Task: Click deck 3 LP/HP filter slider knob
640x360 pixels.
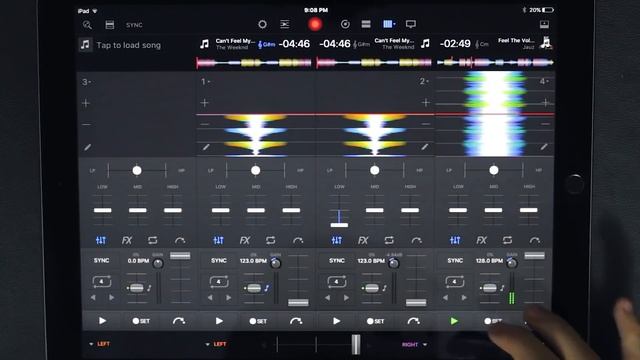Action: tap(137, 171)
